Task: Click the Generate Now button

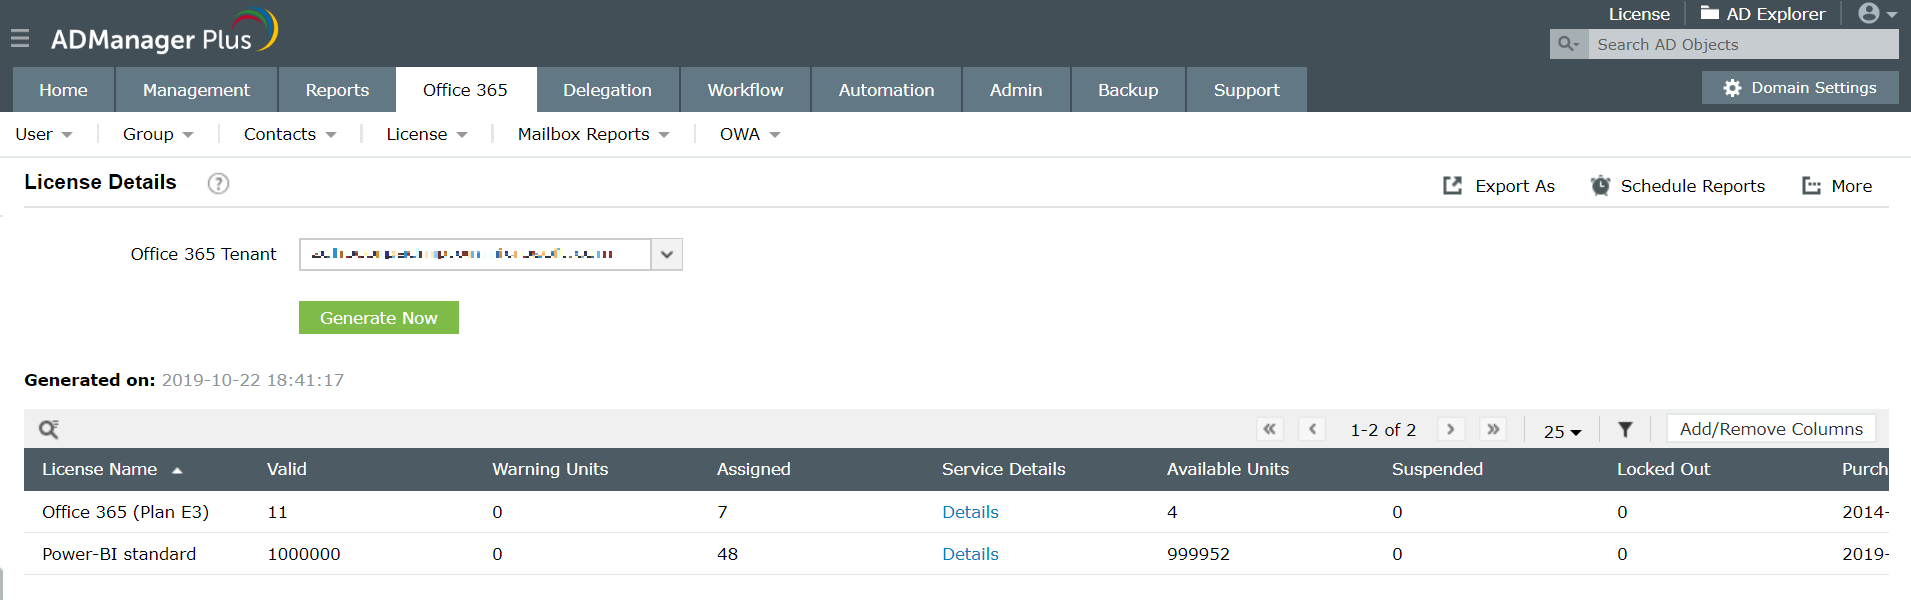Action: pyautogui.click(x=378, y=318)
